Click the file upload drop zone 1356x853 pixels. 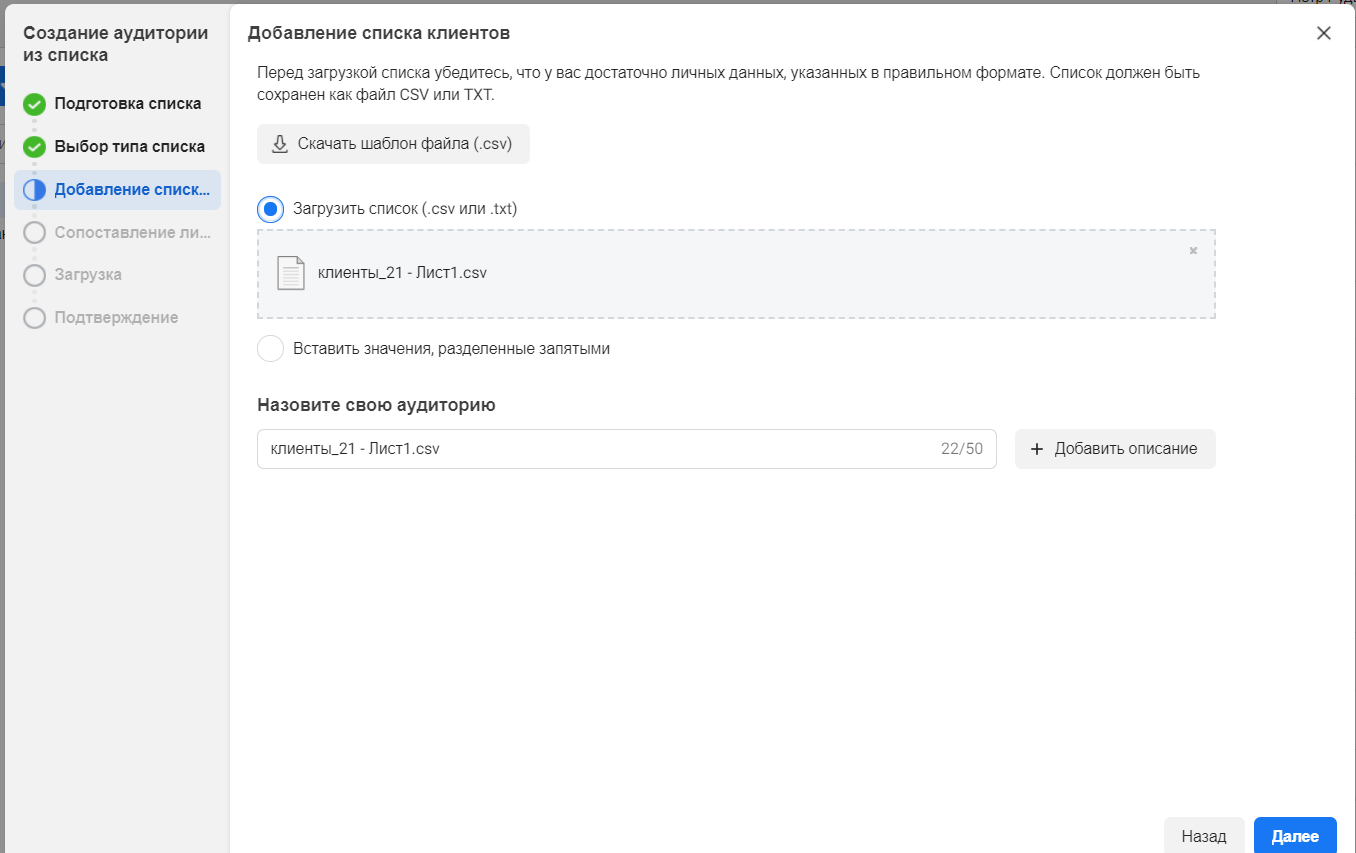point(736,274)
